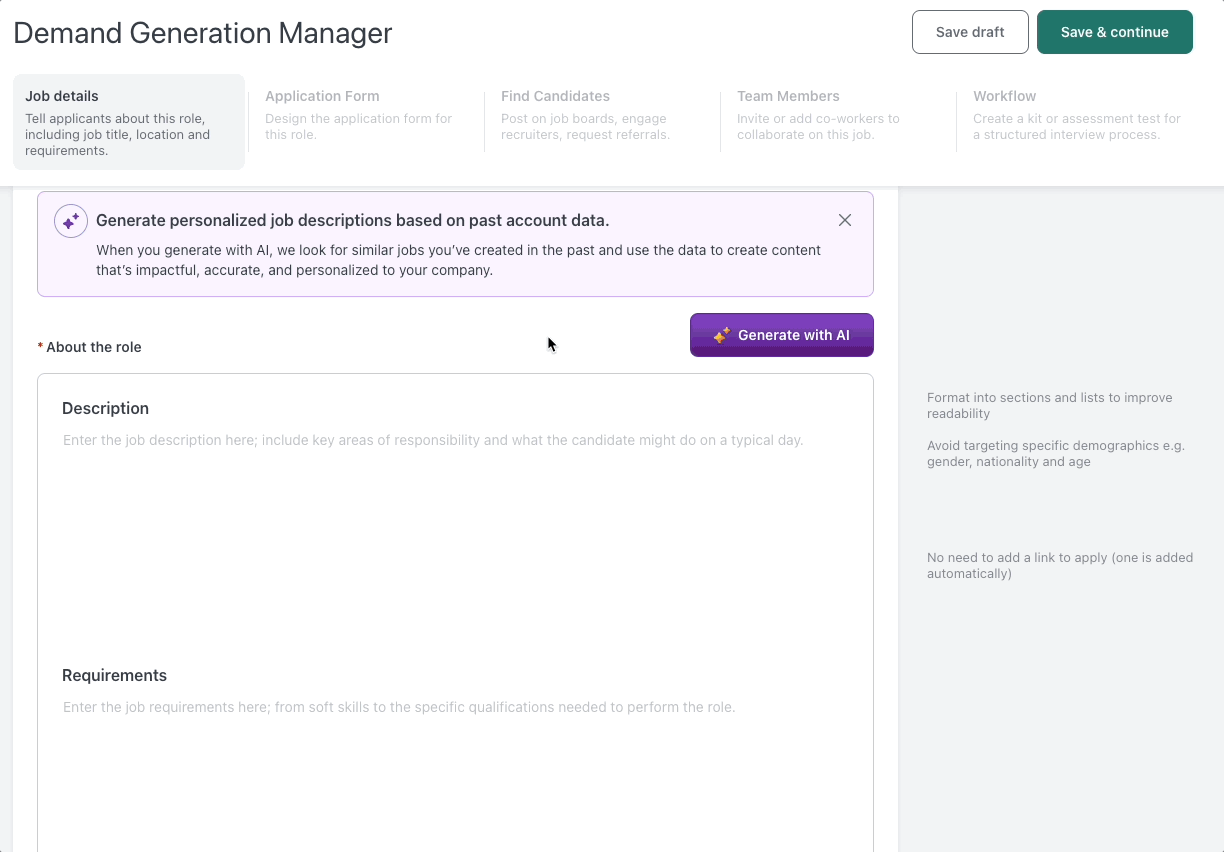1224x852 pixels.
Task: Switch to the Application Form step
Action: pos(364,114)
